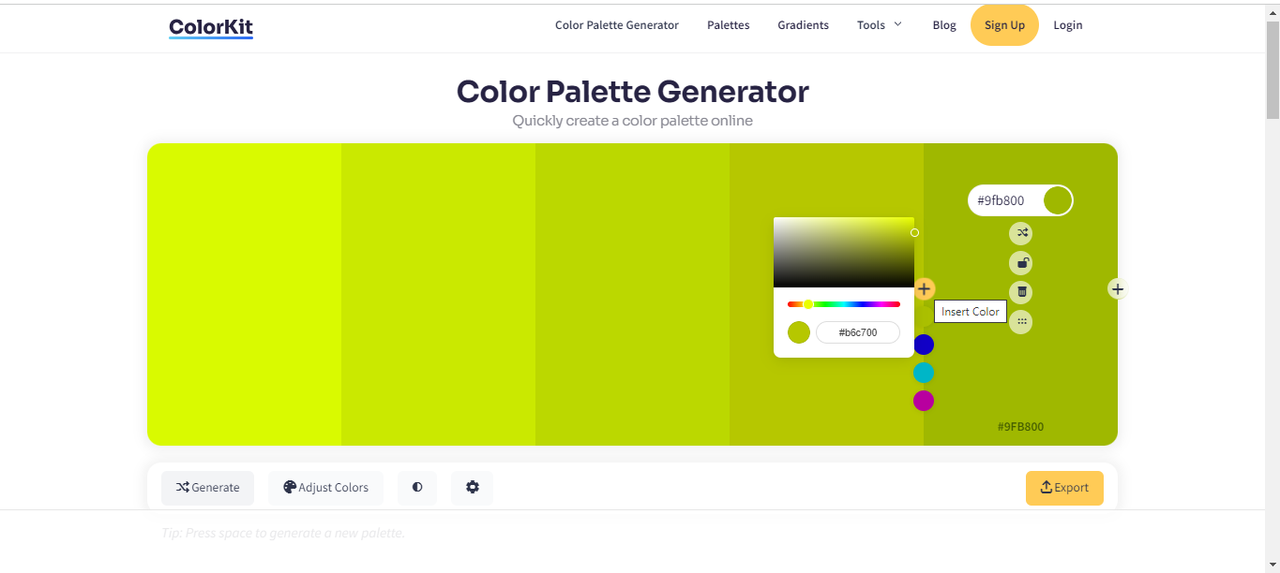
Task: Click the shuffle color icon in last swatch
Action: pos(1021,234)
